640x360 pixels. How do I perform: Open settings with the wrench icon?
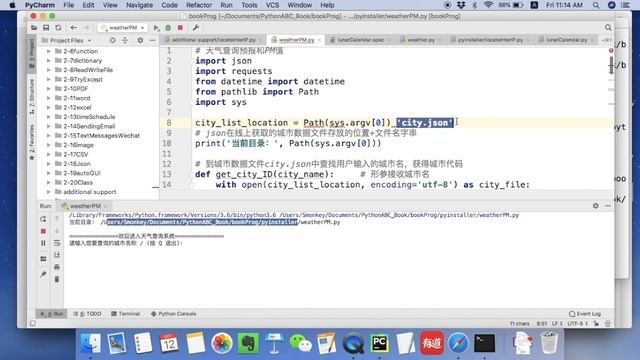coord(196,28)
